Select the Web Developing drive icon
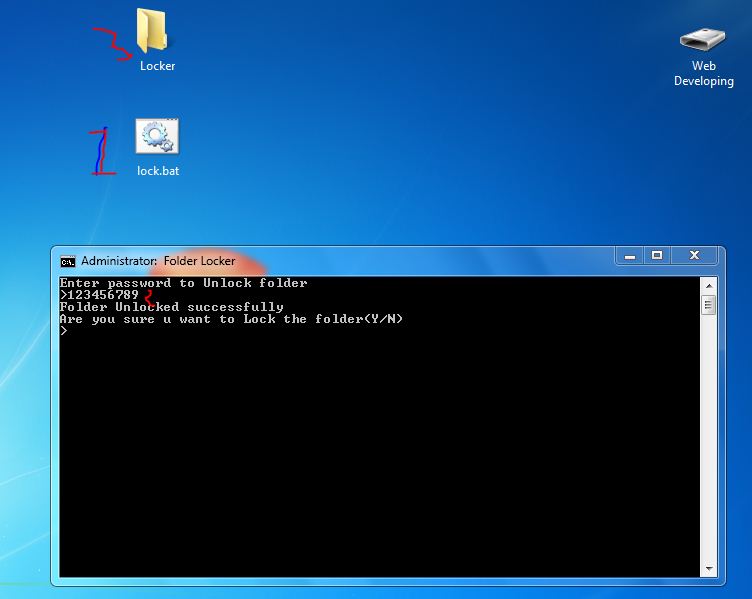 pos(703,39)
